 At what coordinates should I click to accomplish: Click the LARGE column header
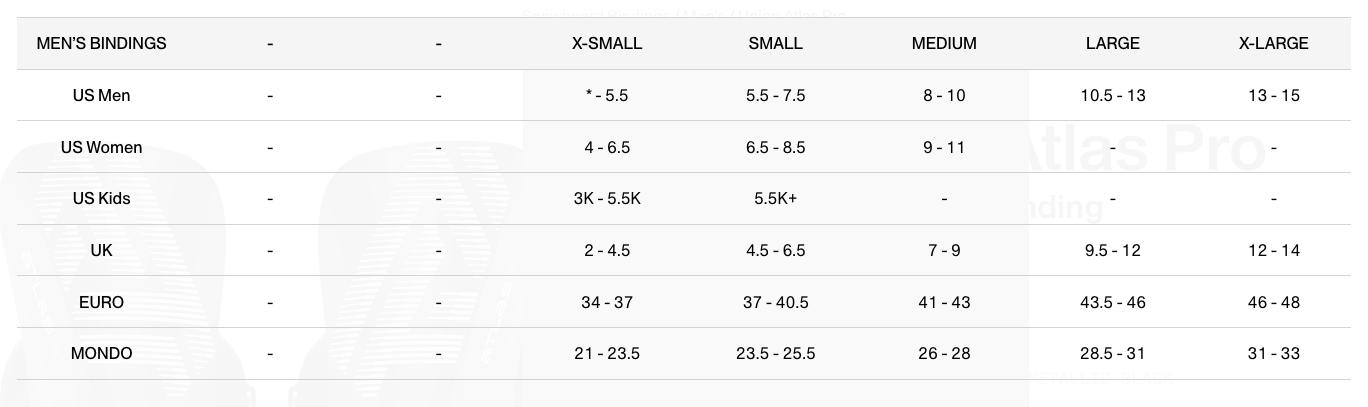tap(1112, 44)
